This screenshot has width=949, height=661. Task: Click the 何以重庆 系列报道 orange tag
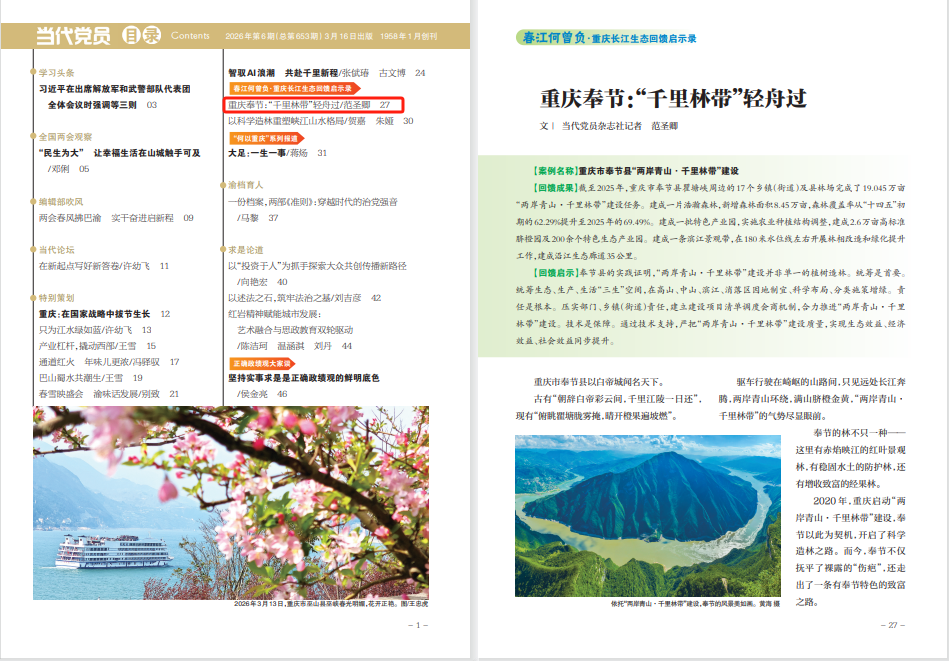266,138
